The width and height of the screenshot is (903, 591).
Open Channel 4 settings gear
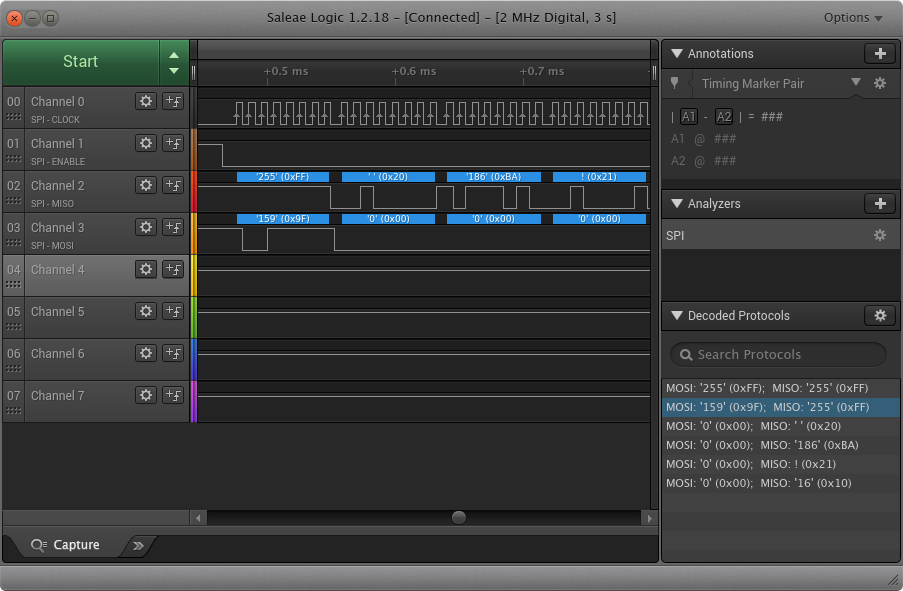pyautogui.click(x=146, y=270)
